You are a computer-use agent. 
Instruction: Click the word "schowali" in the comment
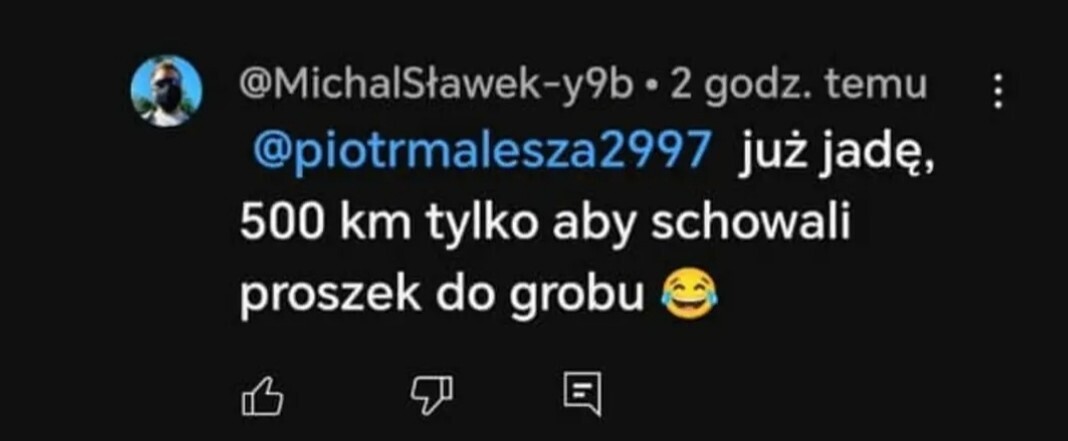point(751,222)
